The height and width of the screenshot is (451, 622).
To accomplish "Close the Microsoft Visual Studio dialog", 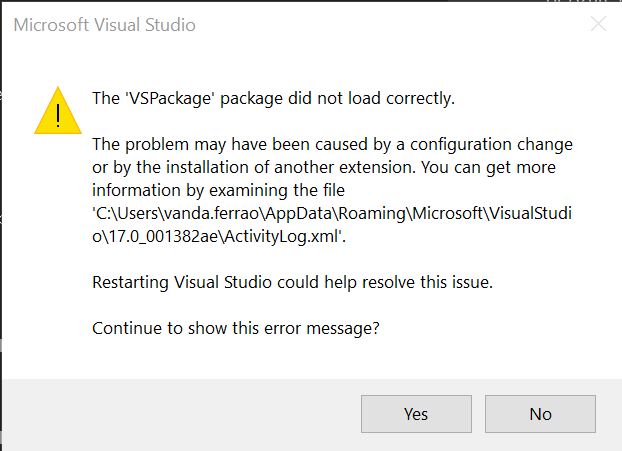I will (x=598, y=24).
